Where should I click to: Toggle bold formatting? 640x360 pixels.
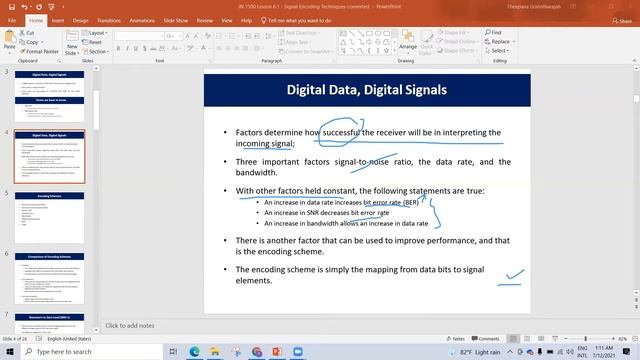[118, 49]
